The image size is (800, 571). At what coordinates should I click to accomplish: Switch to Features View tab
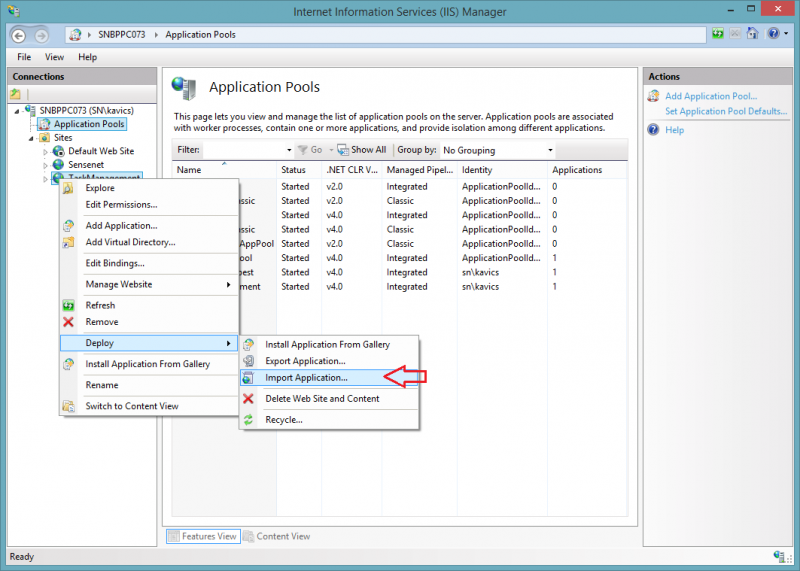(203, 536)
